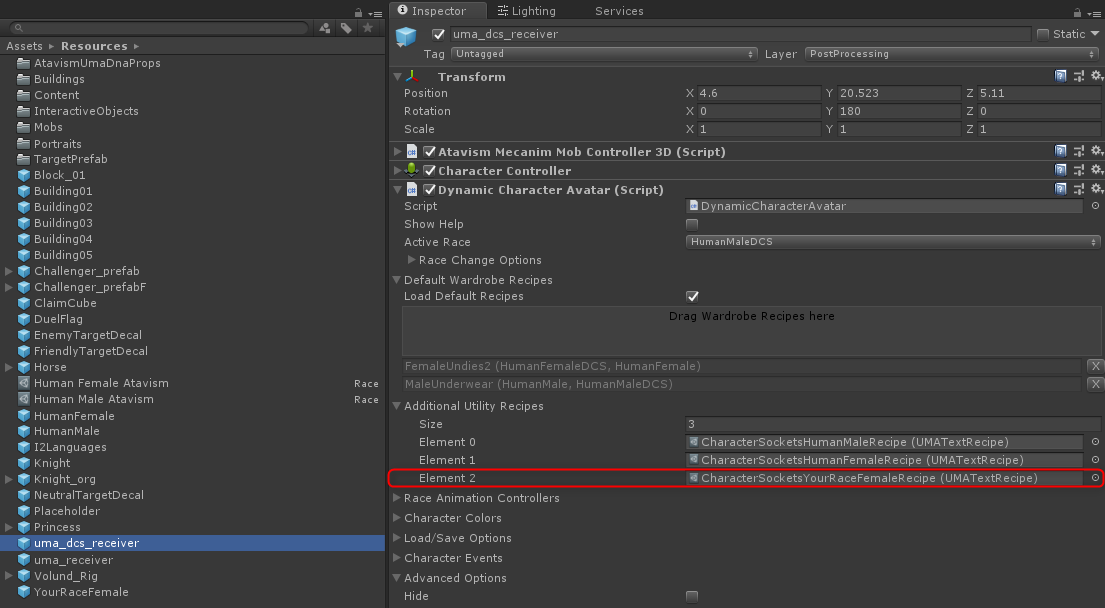The height and width of the screenshot is (608, 1105).
Task: Click preset icon on Dynamic Character Avatar
Action: pos(1079,189)
